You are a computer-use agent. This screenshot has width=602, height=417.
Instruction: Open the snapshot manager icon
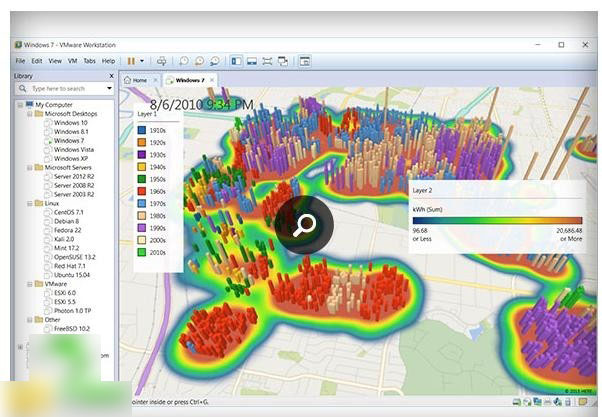click(216, 61)
